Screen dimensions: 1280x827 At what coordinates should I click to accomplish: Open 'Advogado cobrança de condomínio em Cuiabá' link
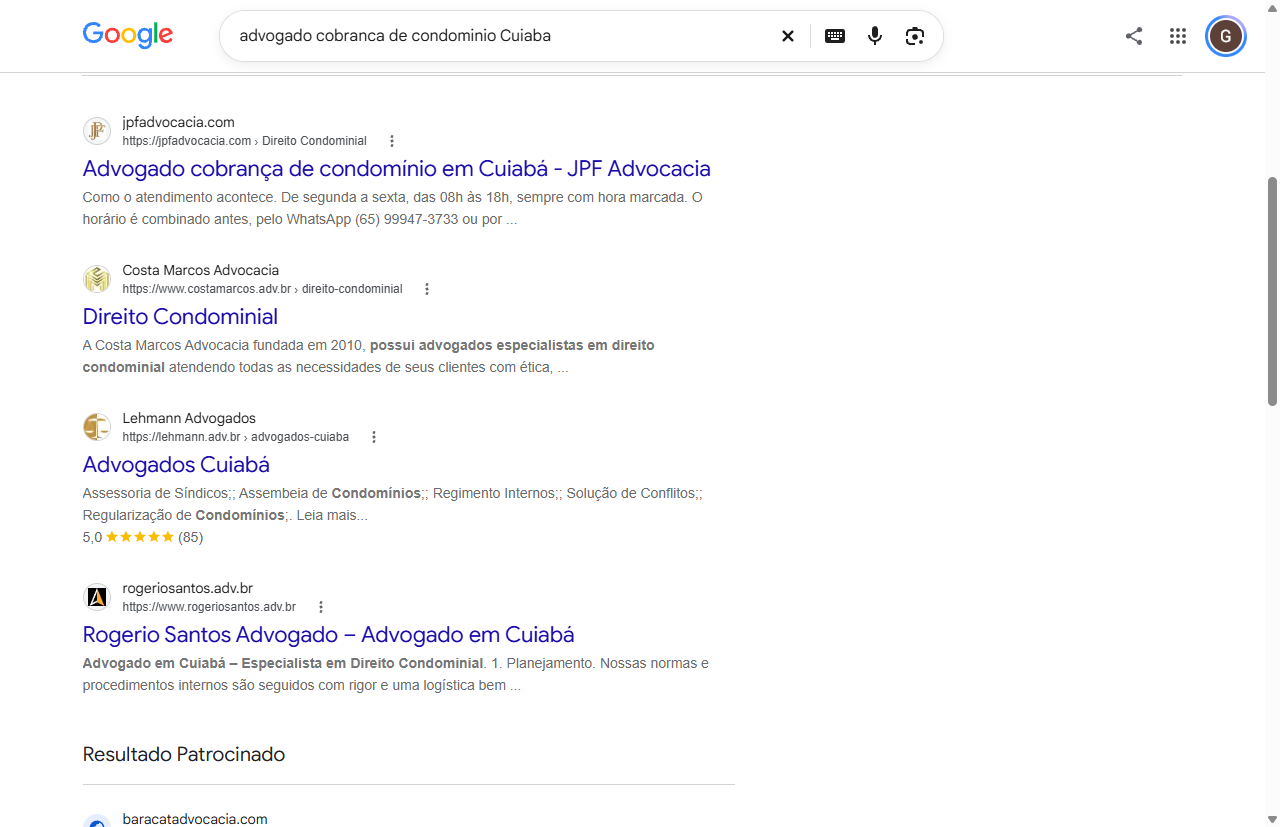(x=397, y=168)
